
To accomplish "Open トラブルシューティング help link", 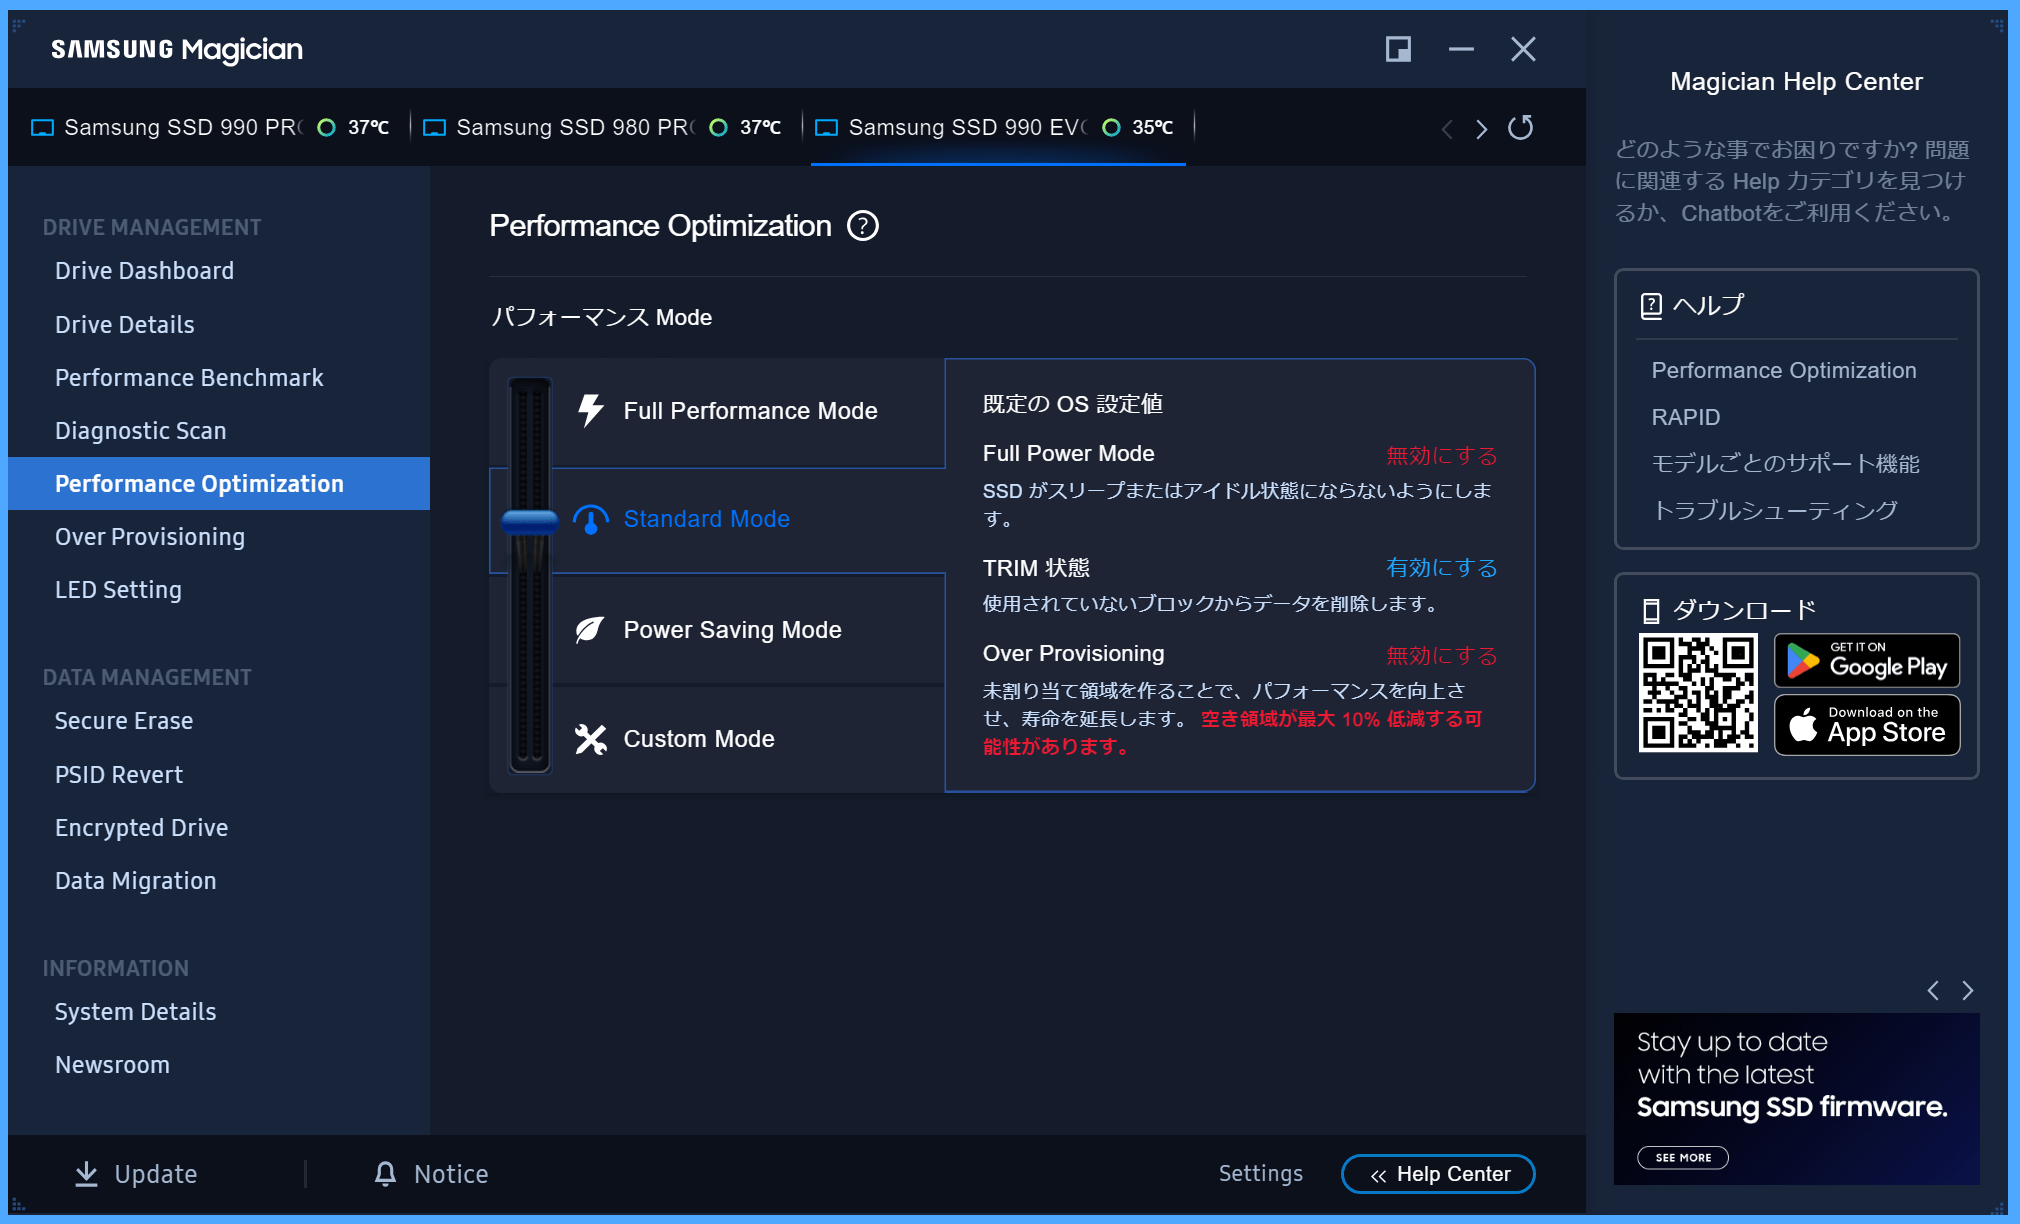I will pos(1774,510).
